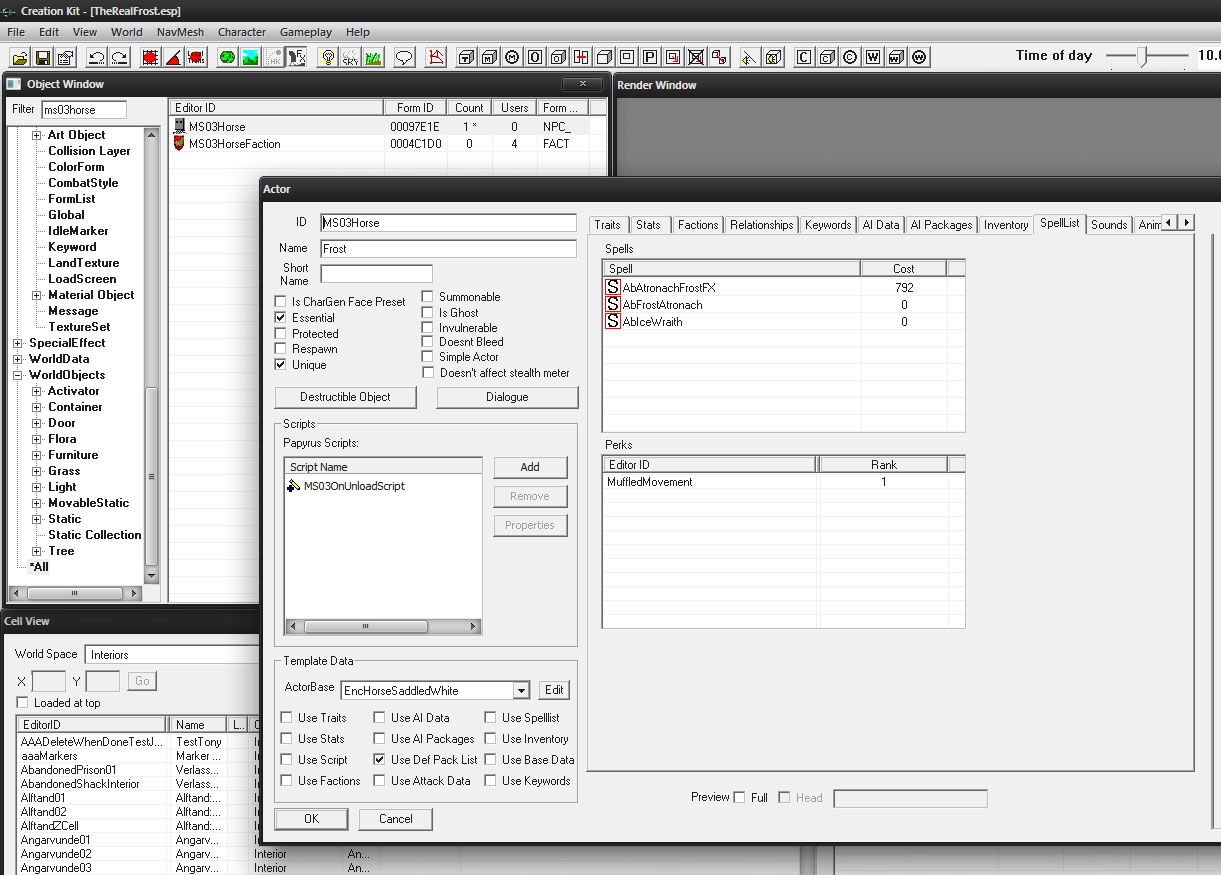Toggle the light bulb toolbar icon
Image resolution: width=1221 pixels, height=875 pixels.
point(327,57)
